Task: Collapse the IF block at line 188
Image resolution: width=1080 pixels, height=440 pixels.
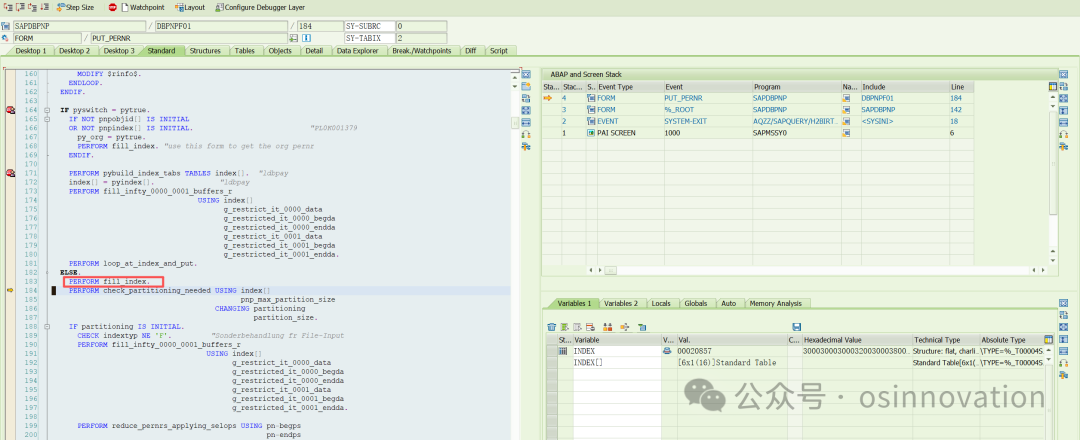Action: (x=46, y=326)
